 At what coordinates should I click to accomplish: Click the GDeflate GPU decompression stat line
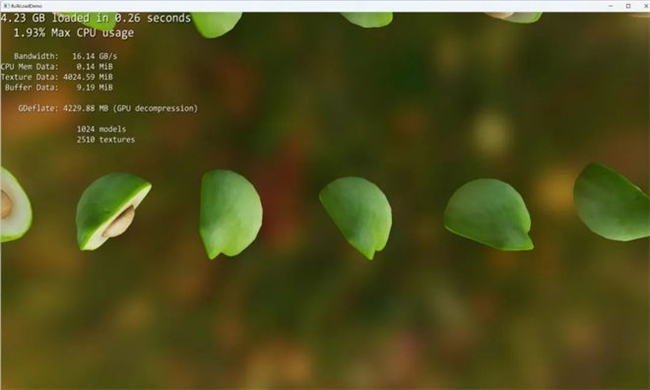point(108,108)
